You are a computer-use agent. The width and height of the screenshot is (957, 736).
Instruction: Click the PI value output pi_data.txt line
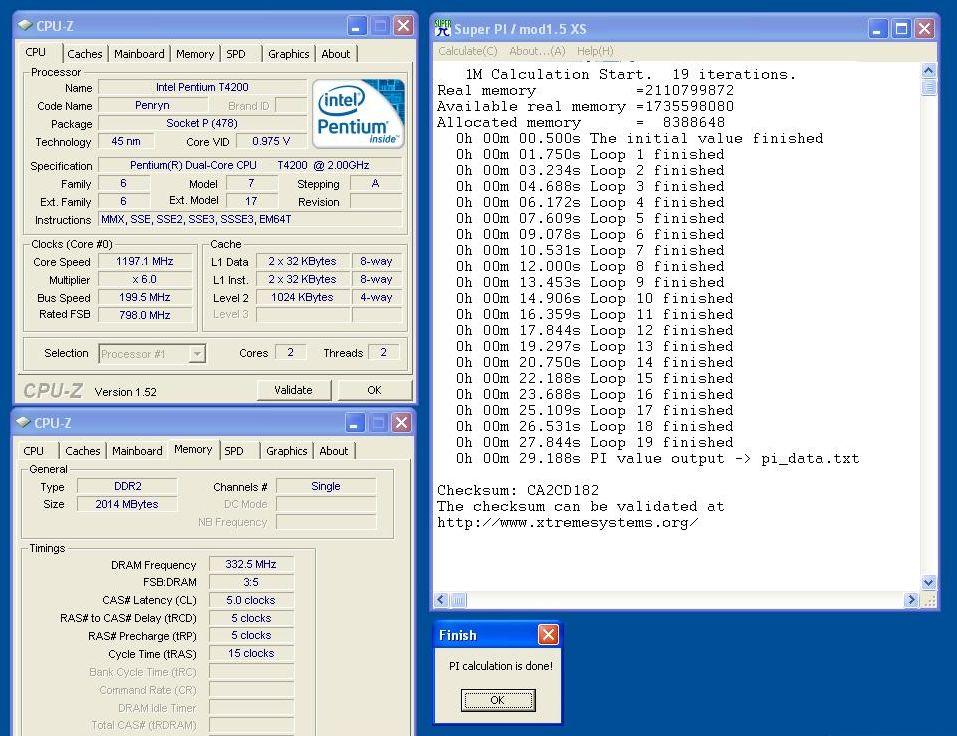pyautogui.click(x=657, y=458)
